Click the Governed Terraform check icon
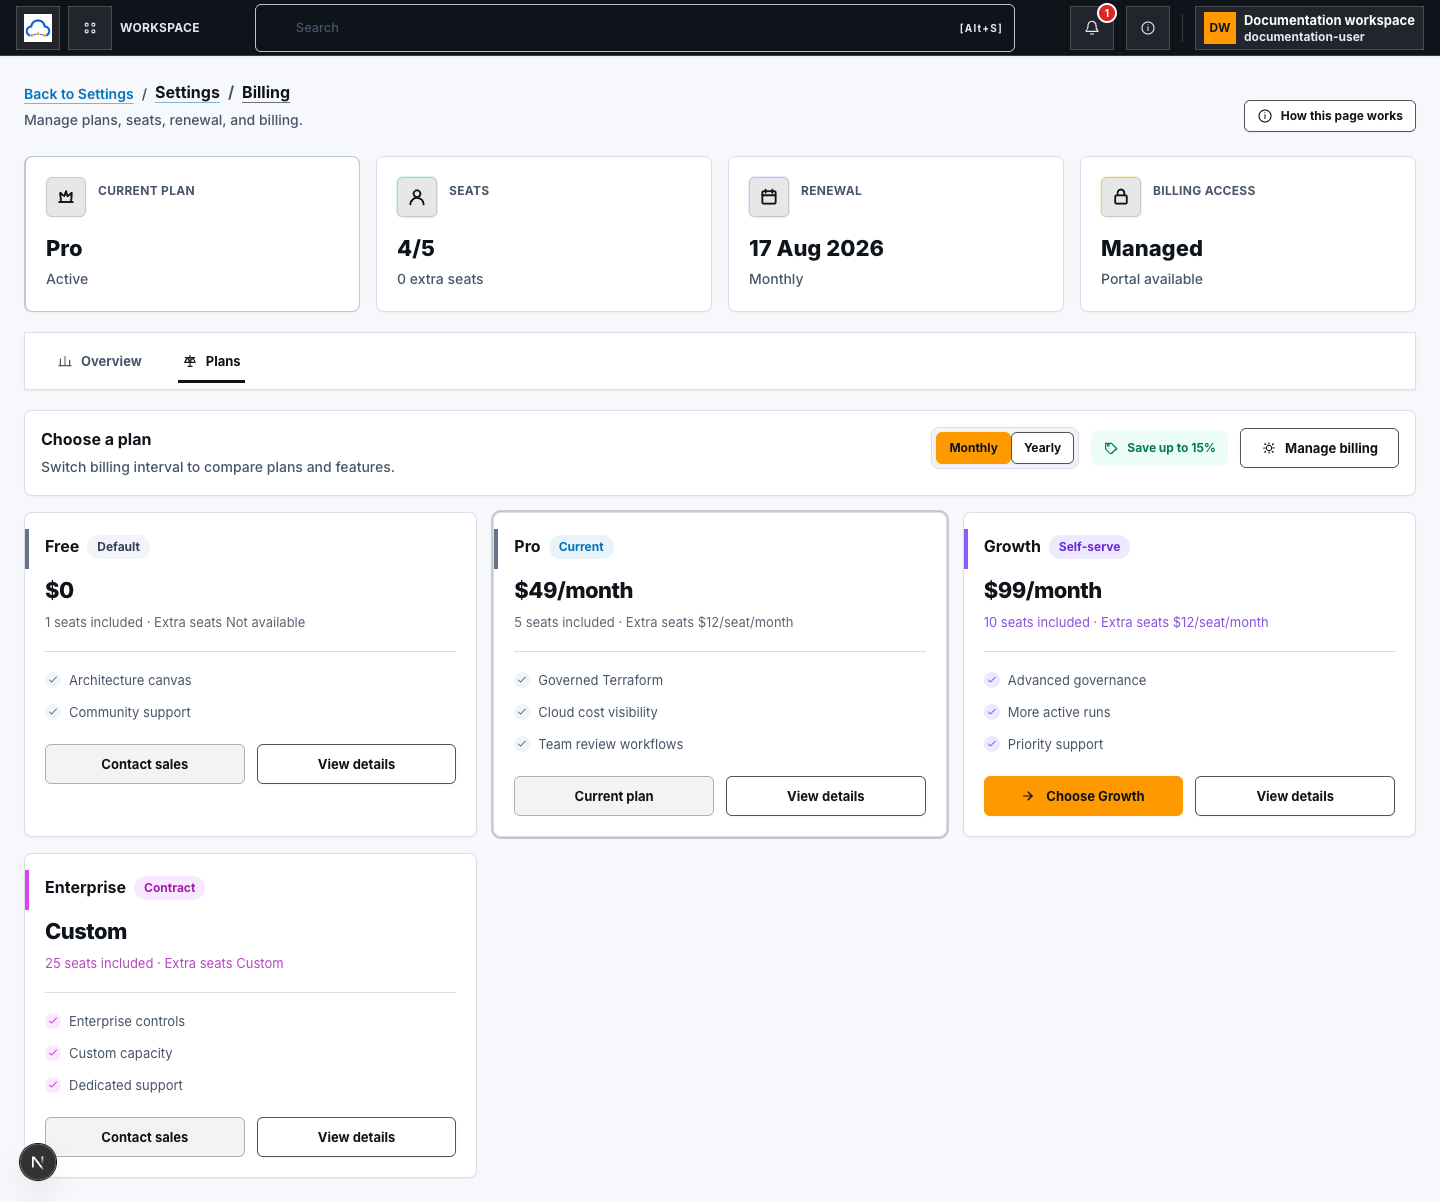 pyautogui.click(x=522, y=680)
